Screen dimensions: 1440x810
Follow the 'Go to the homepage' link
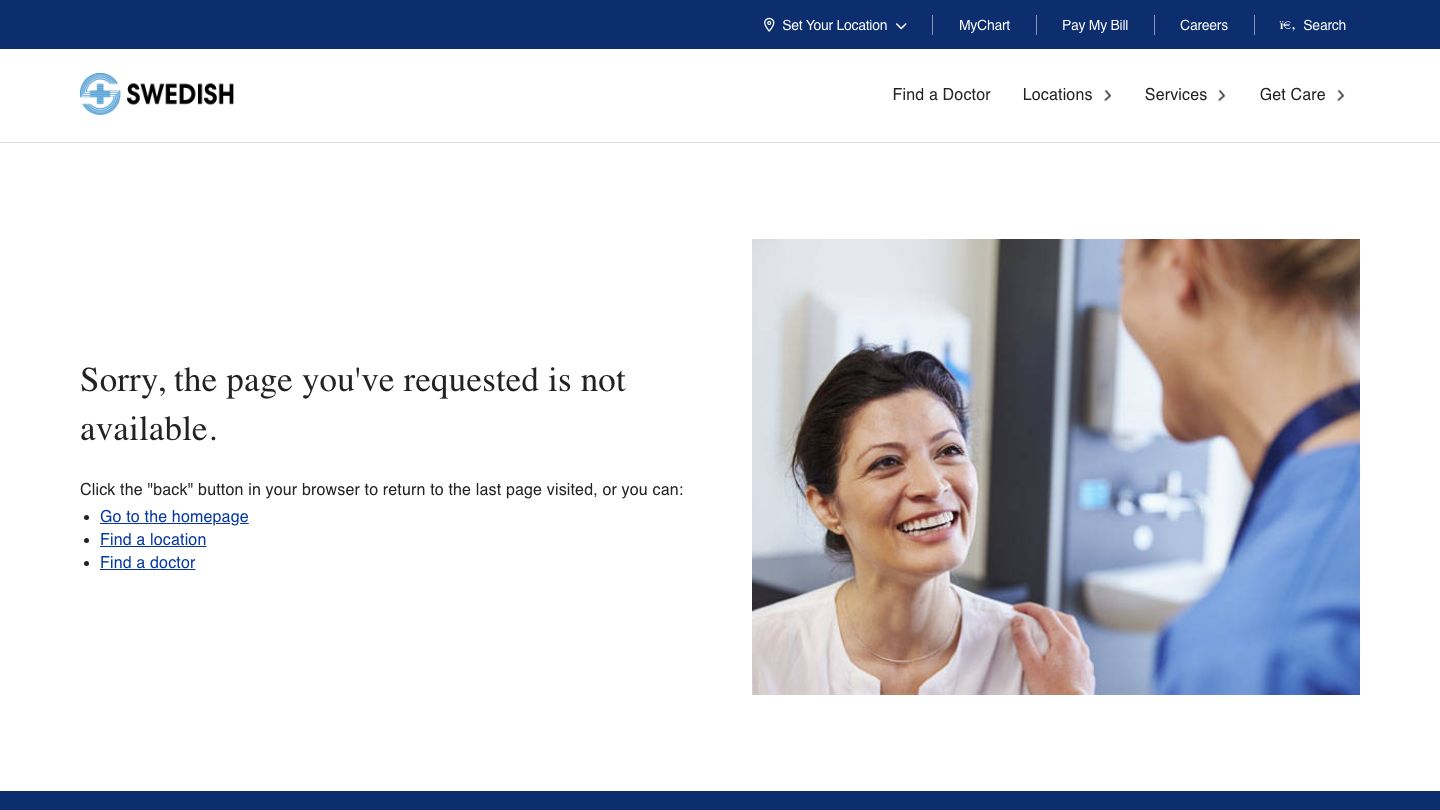174,517
